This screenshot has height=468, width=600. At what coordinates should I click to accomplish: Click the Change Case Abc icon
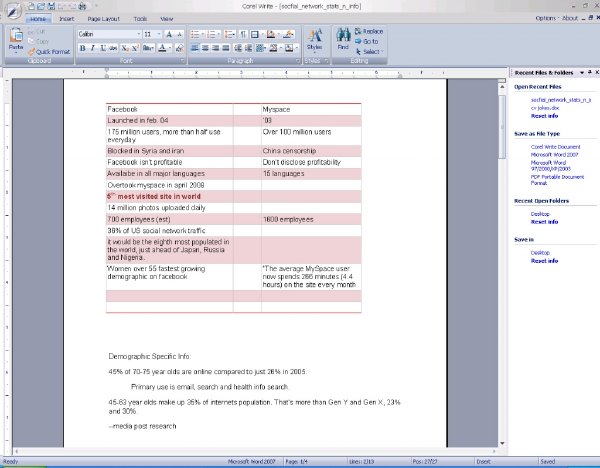click(148, 48)
